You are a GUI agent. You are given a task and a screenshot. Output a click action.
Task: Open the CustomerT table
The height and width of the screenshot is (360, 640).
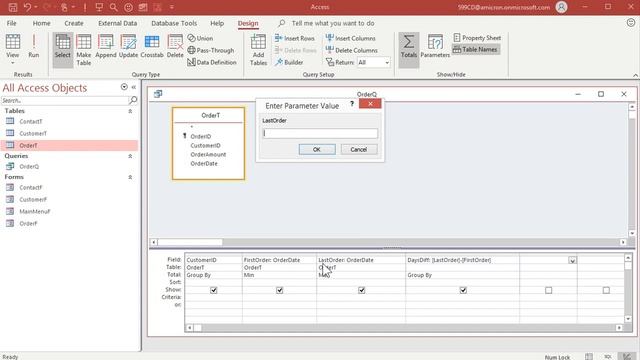tap(33, 133)
